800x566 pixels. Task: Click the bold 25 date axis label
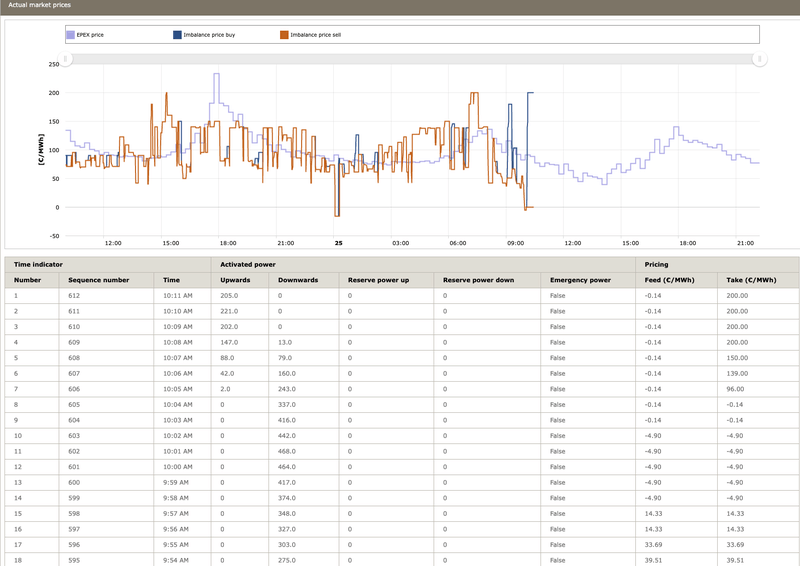(x=338, y=243)
